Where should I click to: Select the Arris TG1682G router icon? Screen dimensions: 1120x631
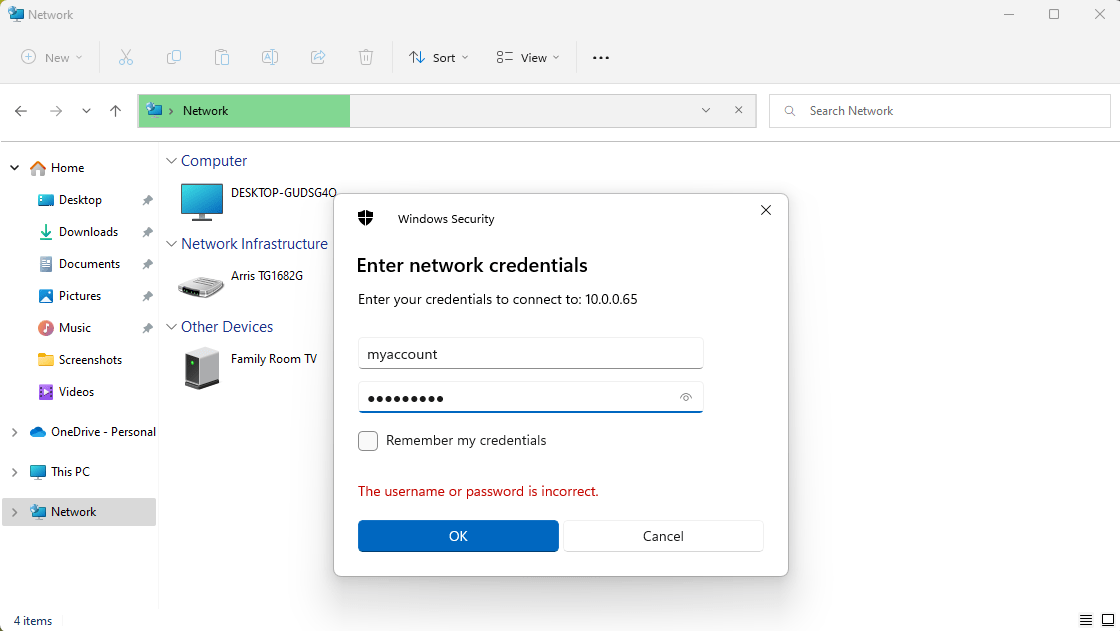(201, 287)
